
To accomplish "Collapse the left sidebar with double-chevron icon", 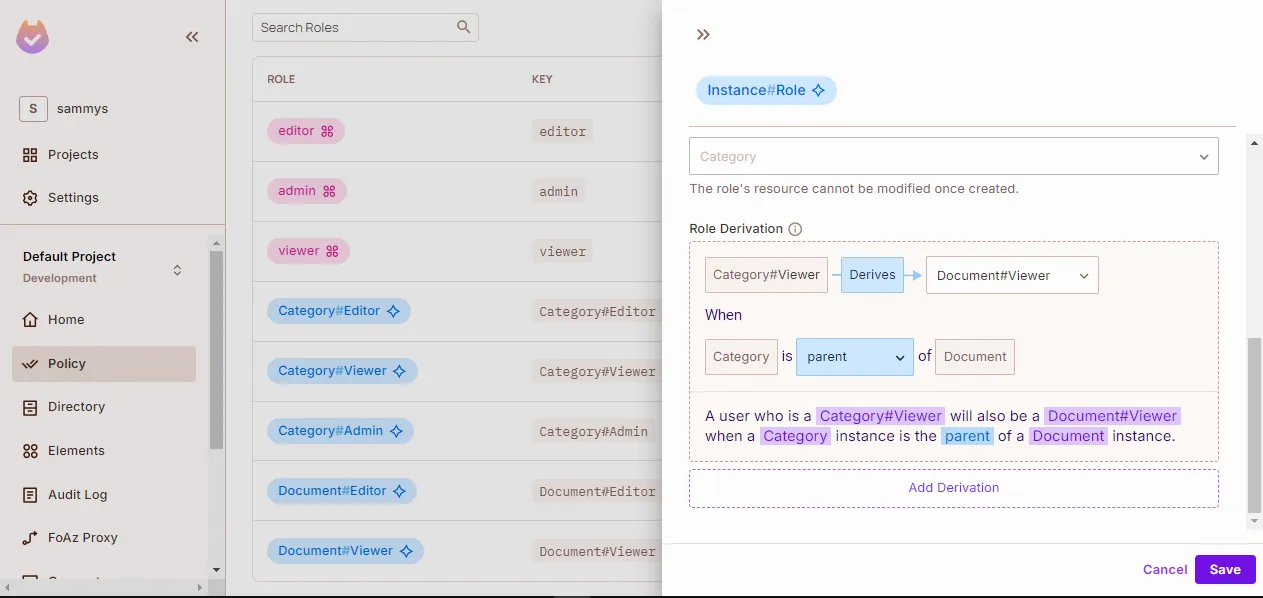I will (x=192, y=37).
